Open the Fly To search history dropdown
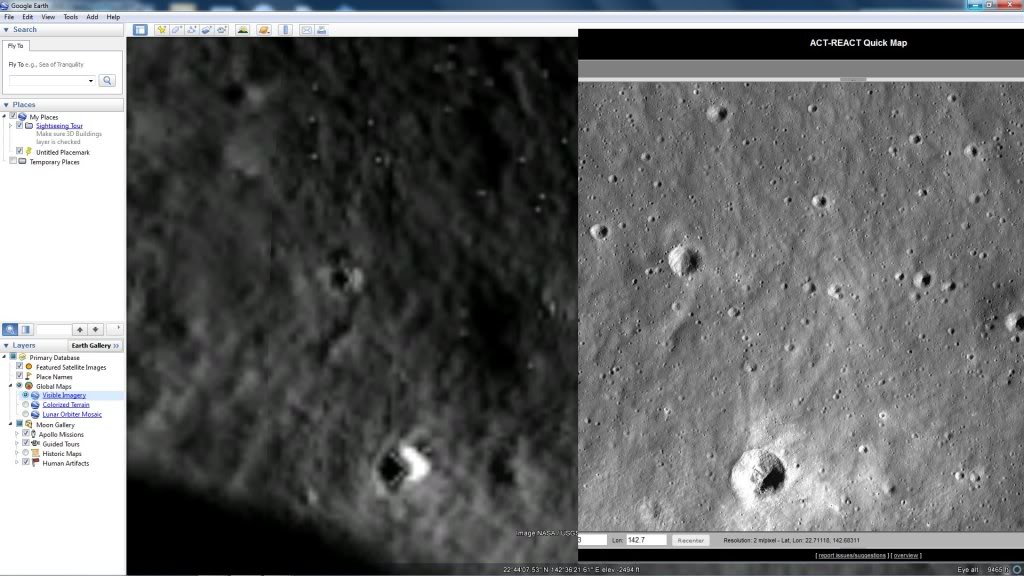 pos(91,81)
